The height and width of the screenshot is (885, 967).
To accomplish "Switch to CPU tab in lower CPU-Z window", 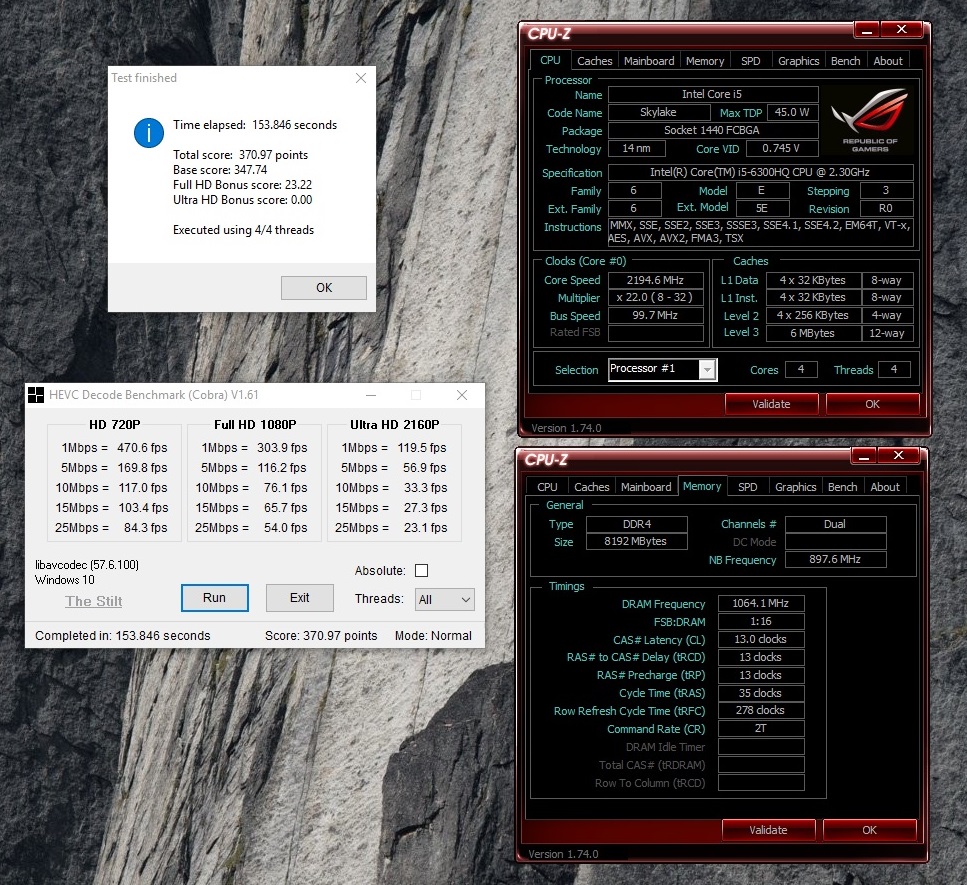I will click(x=547, y=487).
